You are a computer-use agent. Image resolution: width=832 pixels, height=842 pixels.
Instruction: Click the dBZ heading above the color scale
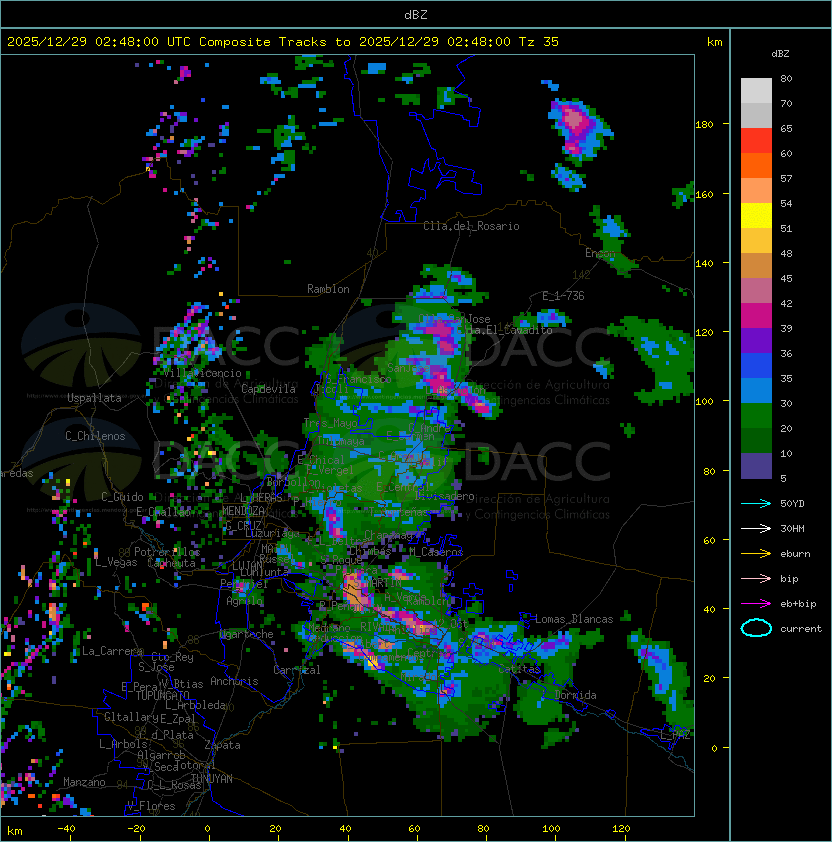(x=780, y=54)
